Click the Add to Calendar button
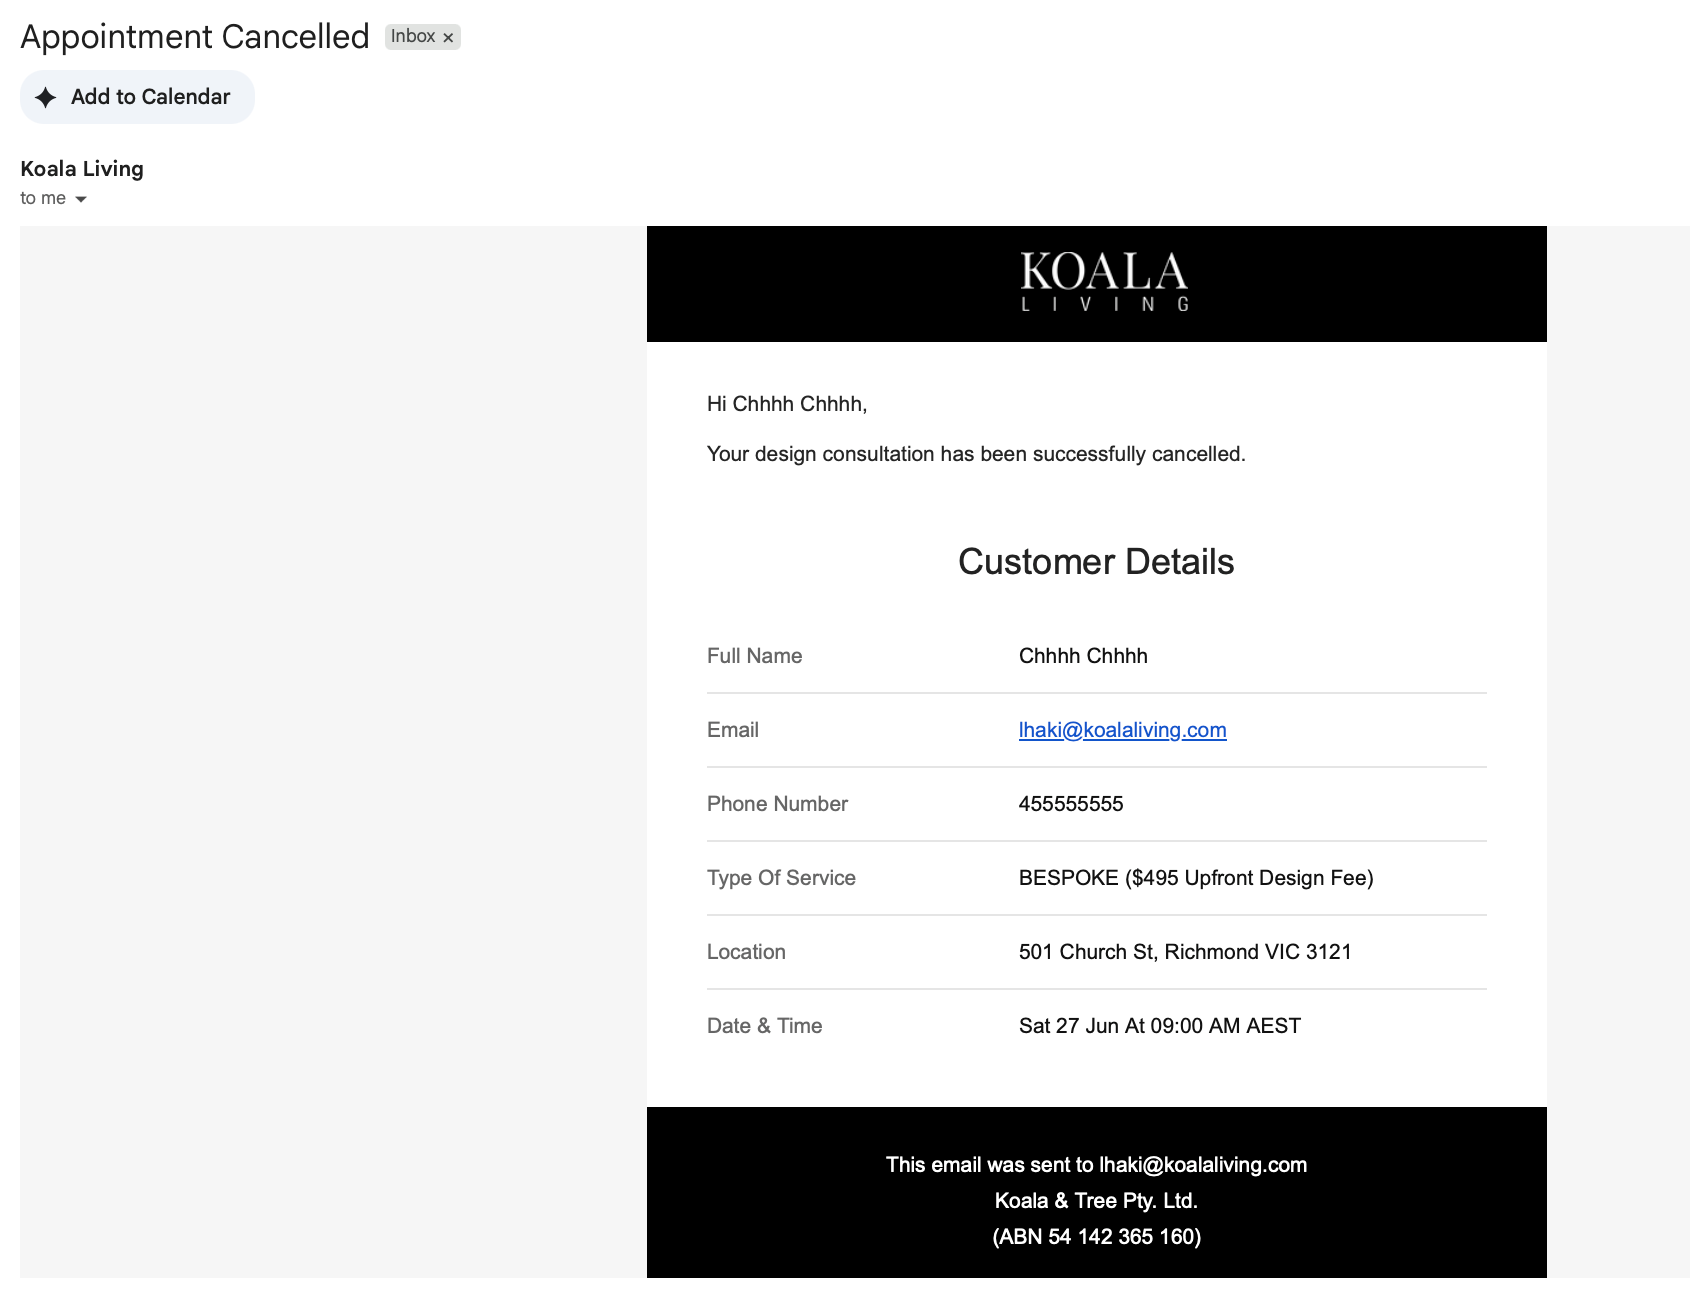Image resolution: width=1690 pixels, height=1308 pixels. point(137,97)
